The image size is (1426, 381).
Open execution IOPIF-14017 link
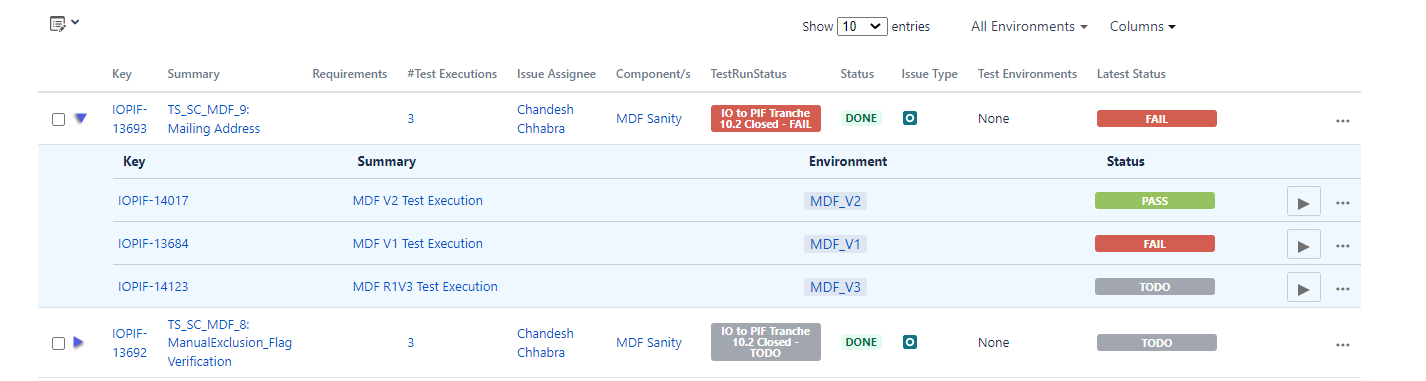click(x=153, y=201)
